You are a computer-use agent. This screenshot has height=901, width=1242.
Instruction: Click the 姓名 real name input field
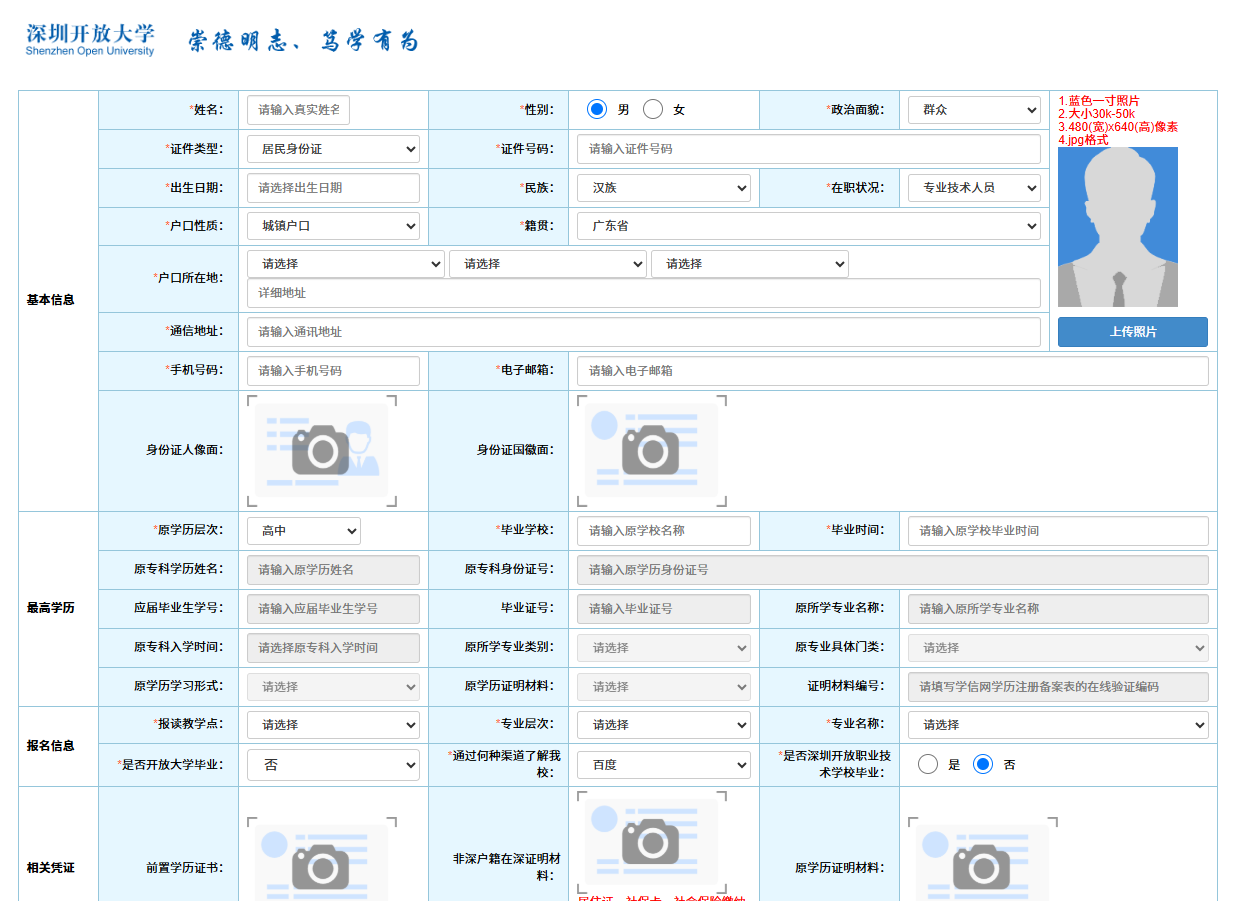(298, 110)
